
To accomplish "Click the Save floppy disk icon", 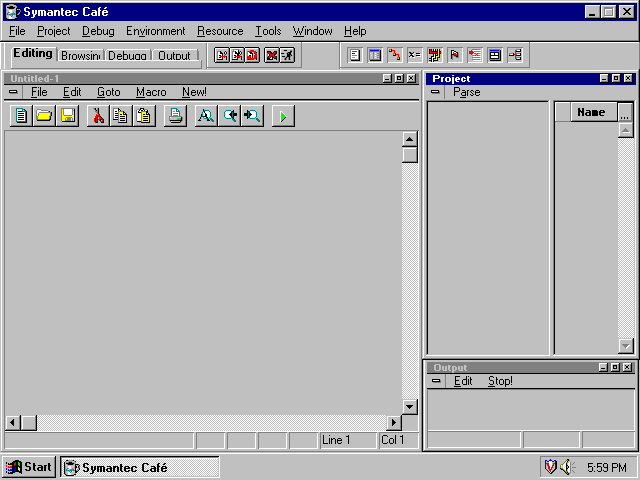I will [67, 116].
